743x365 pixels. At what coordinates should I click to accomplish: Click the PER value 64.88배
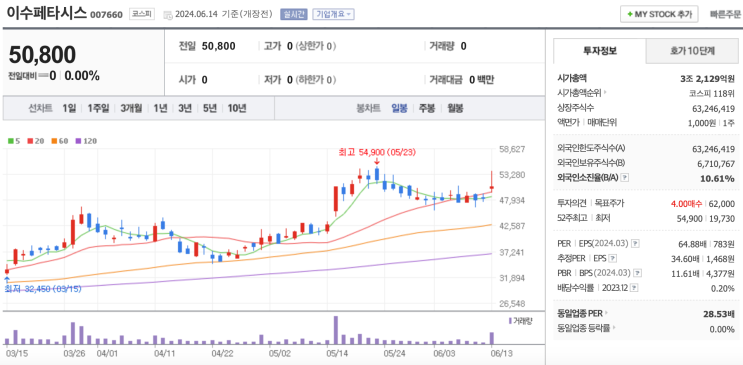coord(692,244)
